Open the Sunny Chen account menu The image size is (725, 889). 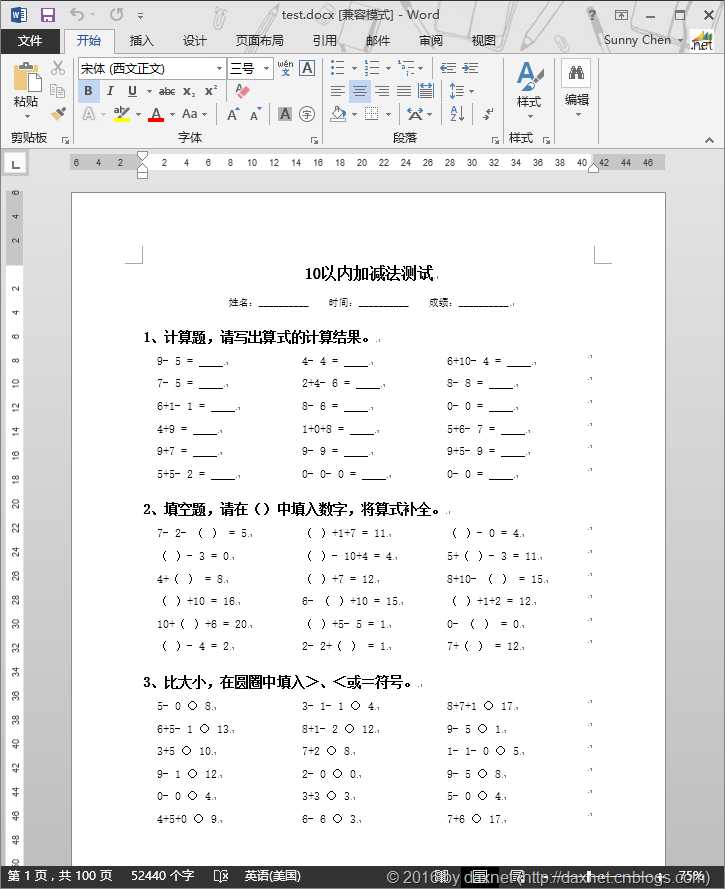[643, 40]
